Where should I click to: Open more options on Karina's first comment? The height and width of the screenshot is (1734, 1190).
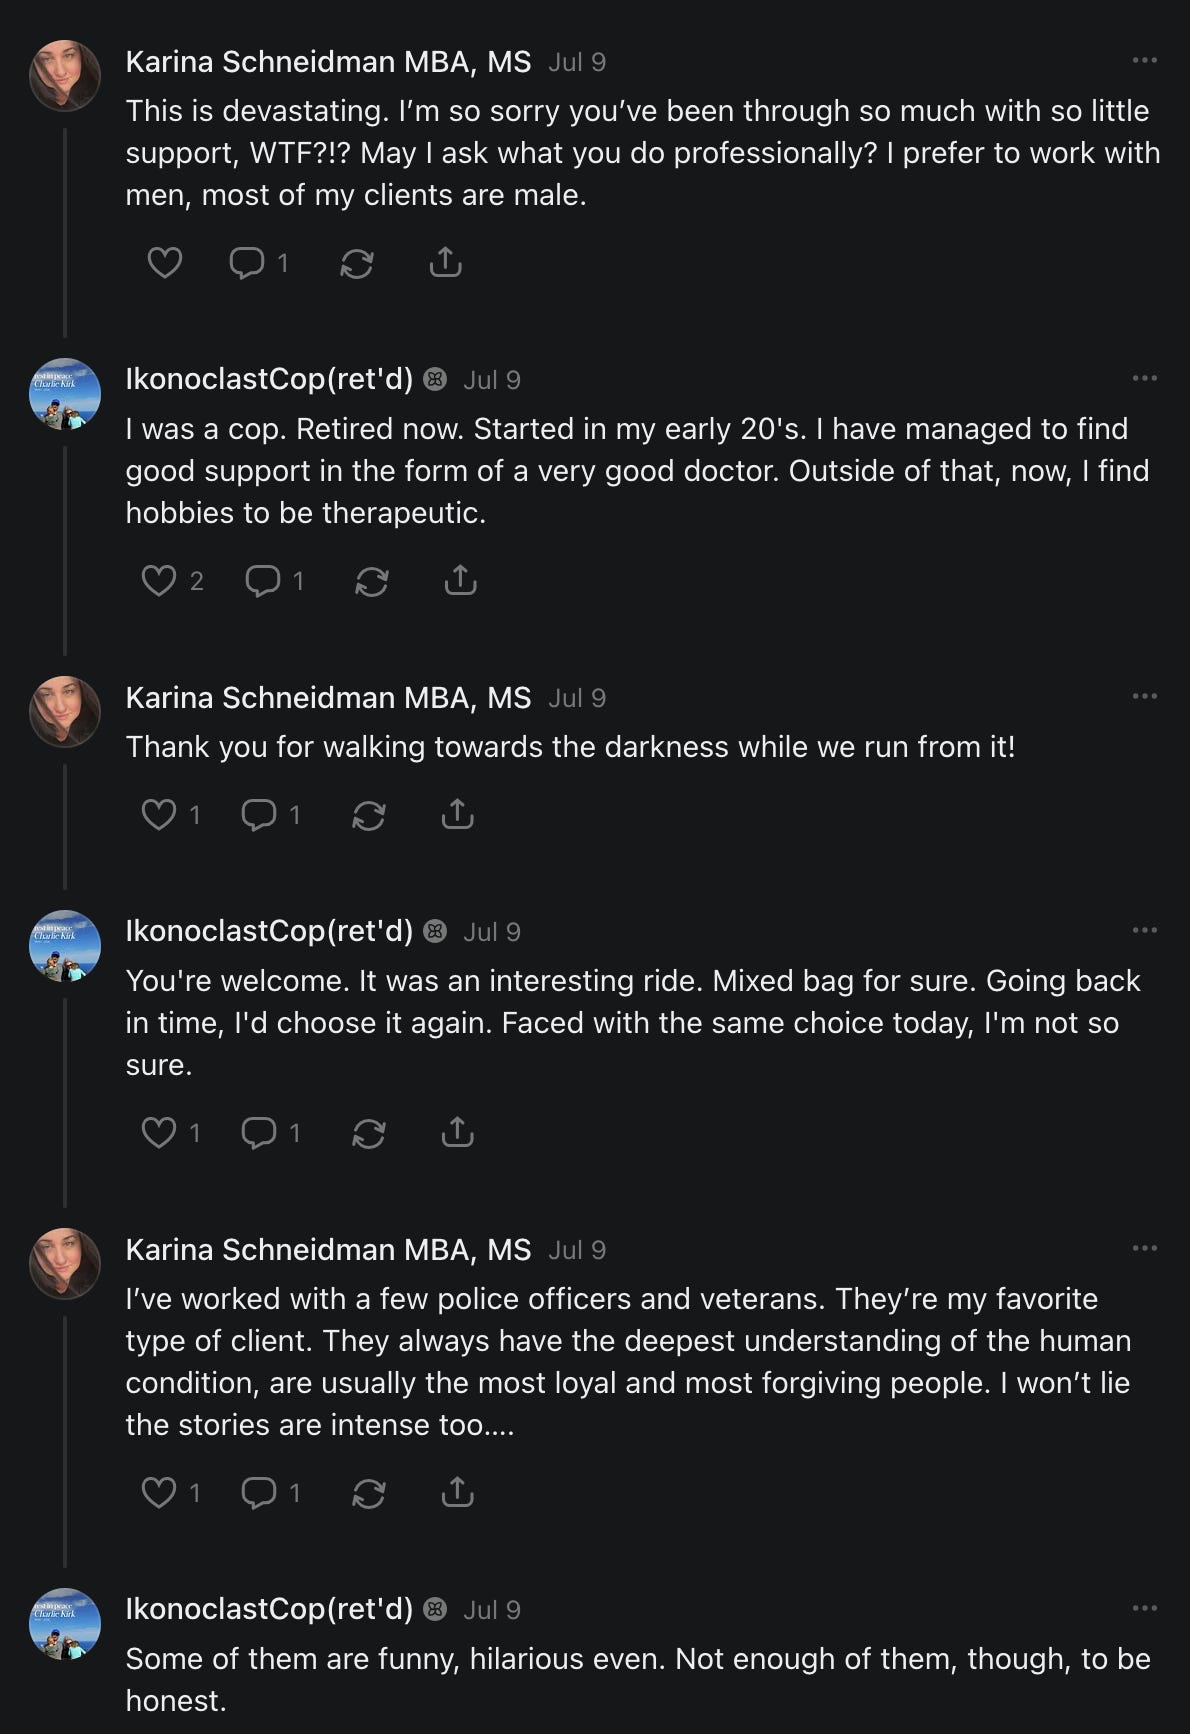[x=1144, y=61]
